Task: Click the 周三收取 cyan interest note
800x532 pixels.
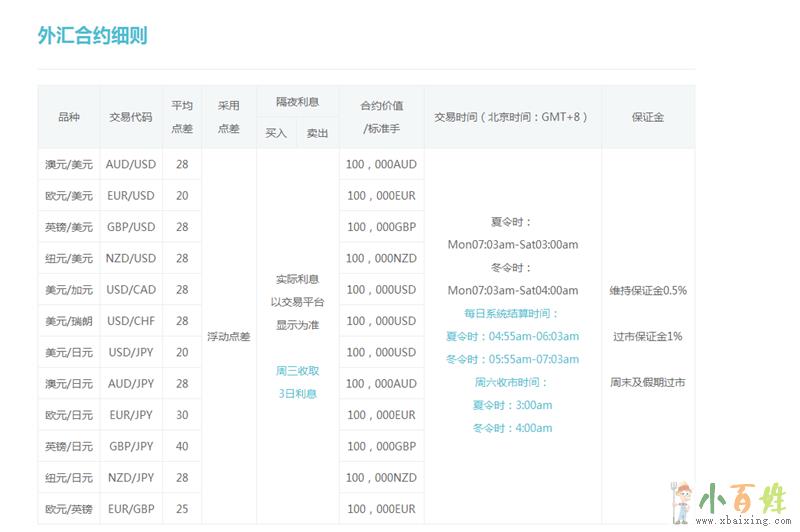Action: pos(297,371)
